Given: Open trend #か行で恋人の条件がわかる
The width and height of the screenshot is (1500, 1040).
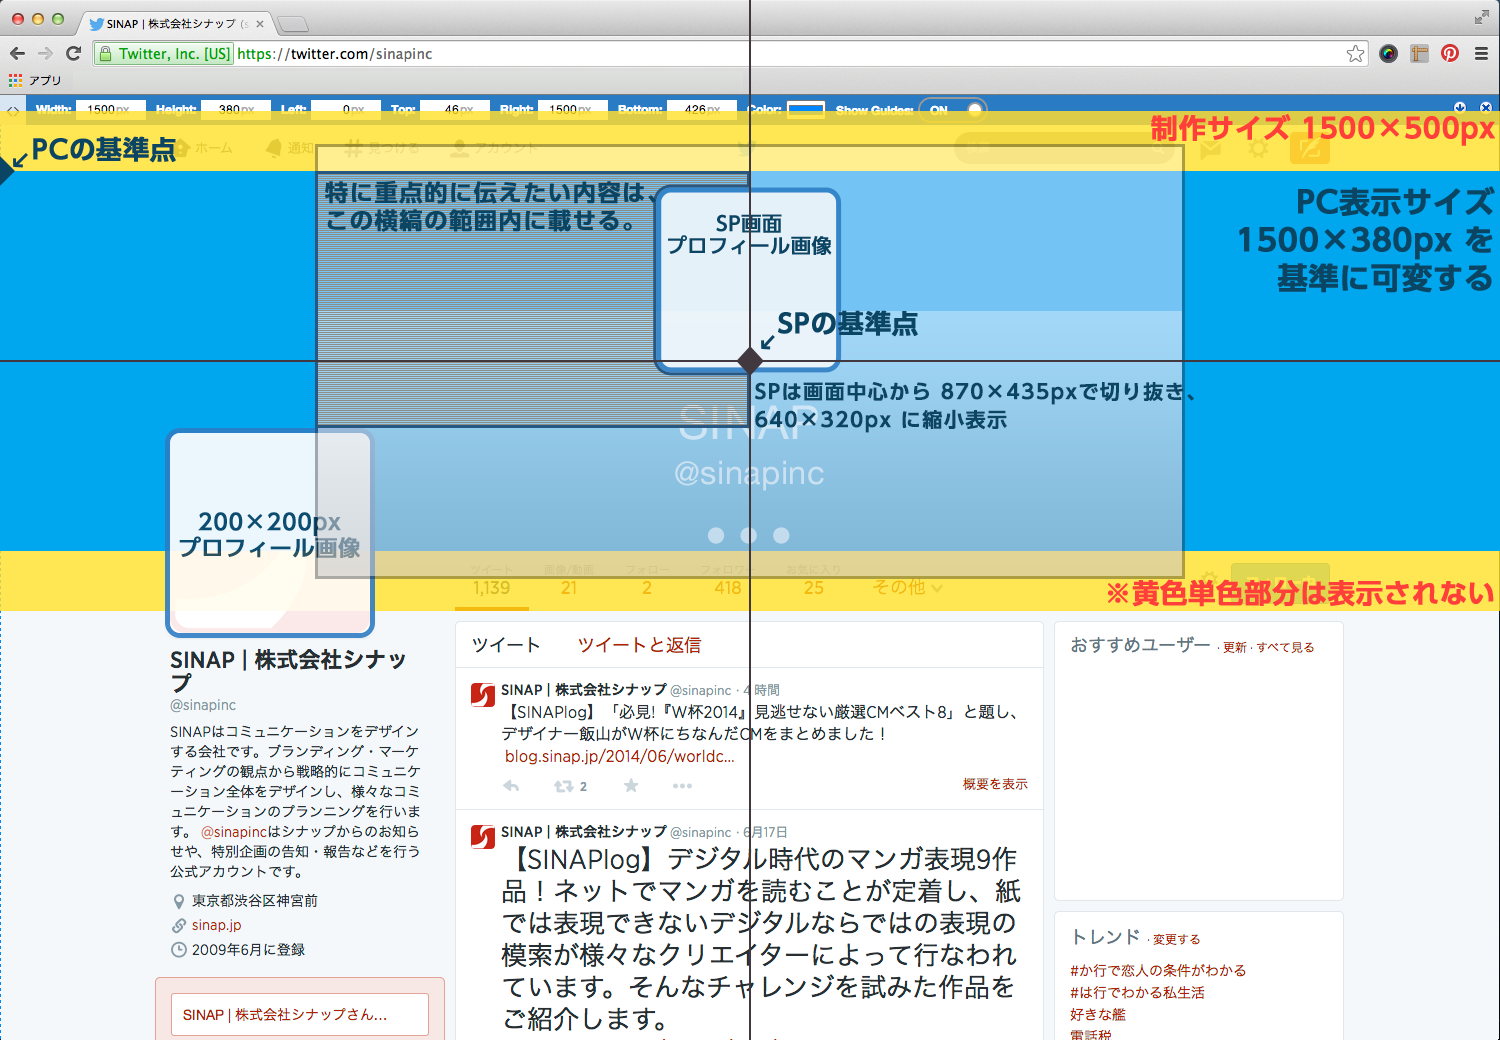Looking at the screenshot, I should pos(1158,970).
